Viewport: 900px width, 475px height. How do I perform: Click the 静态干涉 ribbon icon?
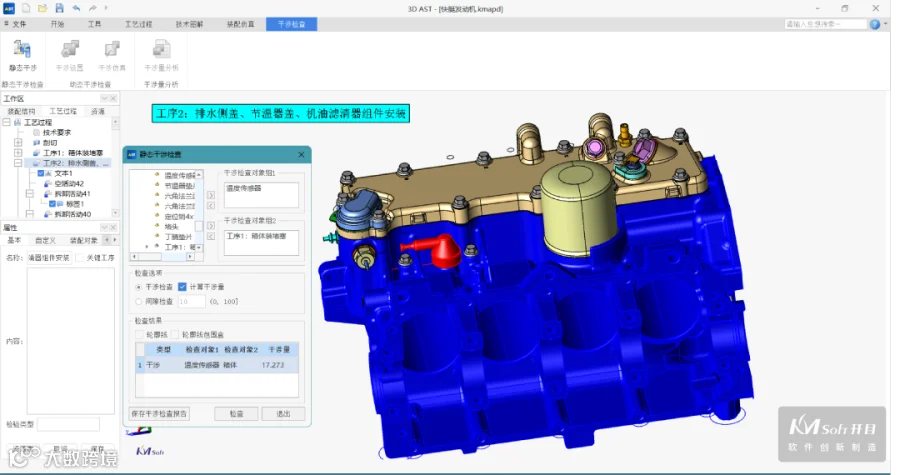[22, 50]
